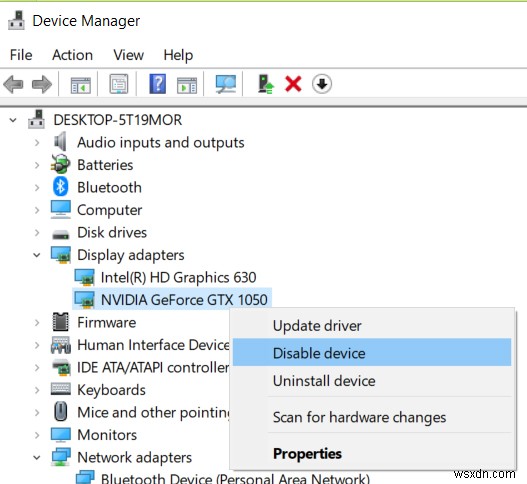Screen dimensions: 527x484
Task: Open the Properties sheet toolbar icon
Action: pyautogui.click(x=119, y=84)
